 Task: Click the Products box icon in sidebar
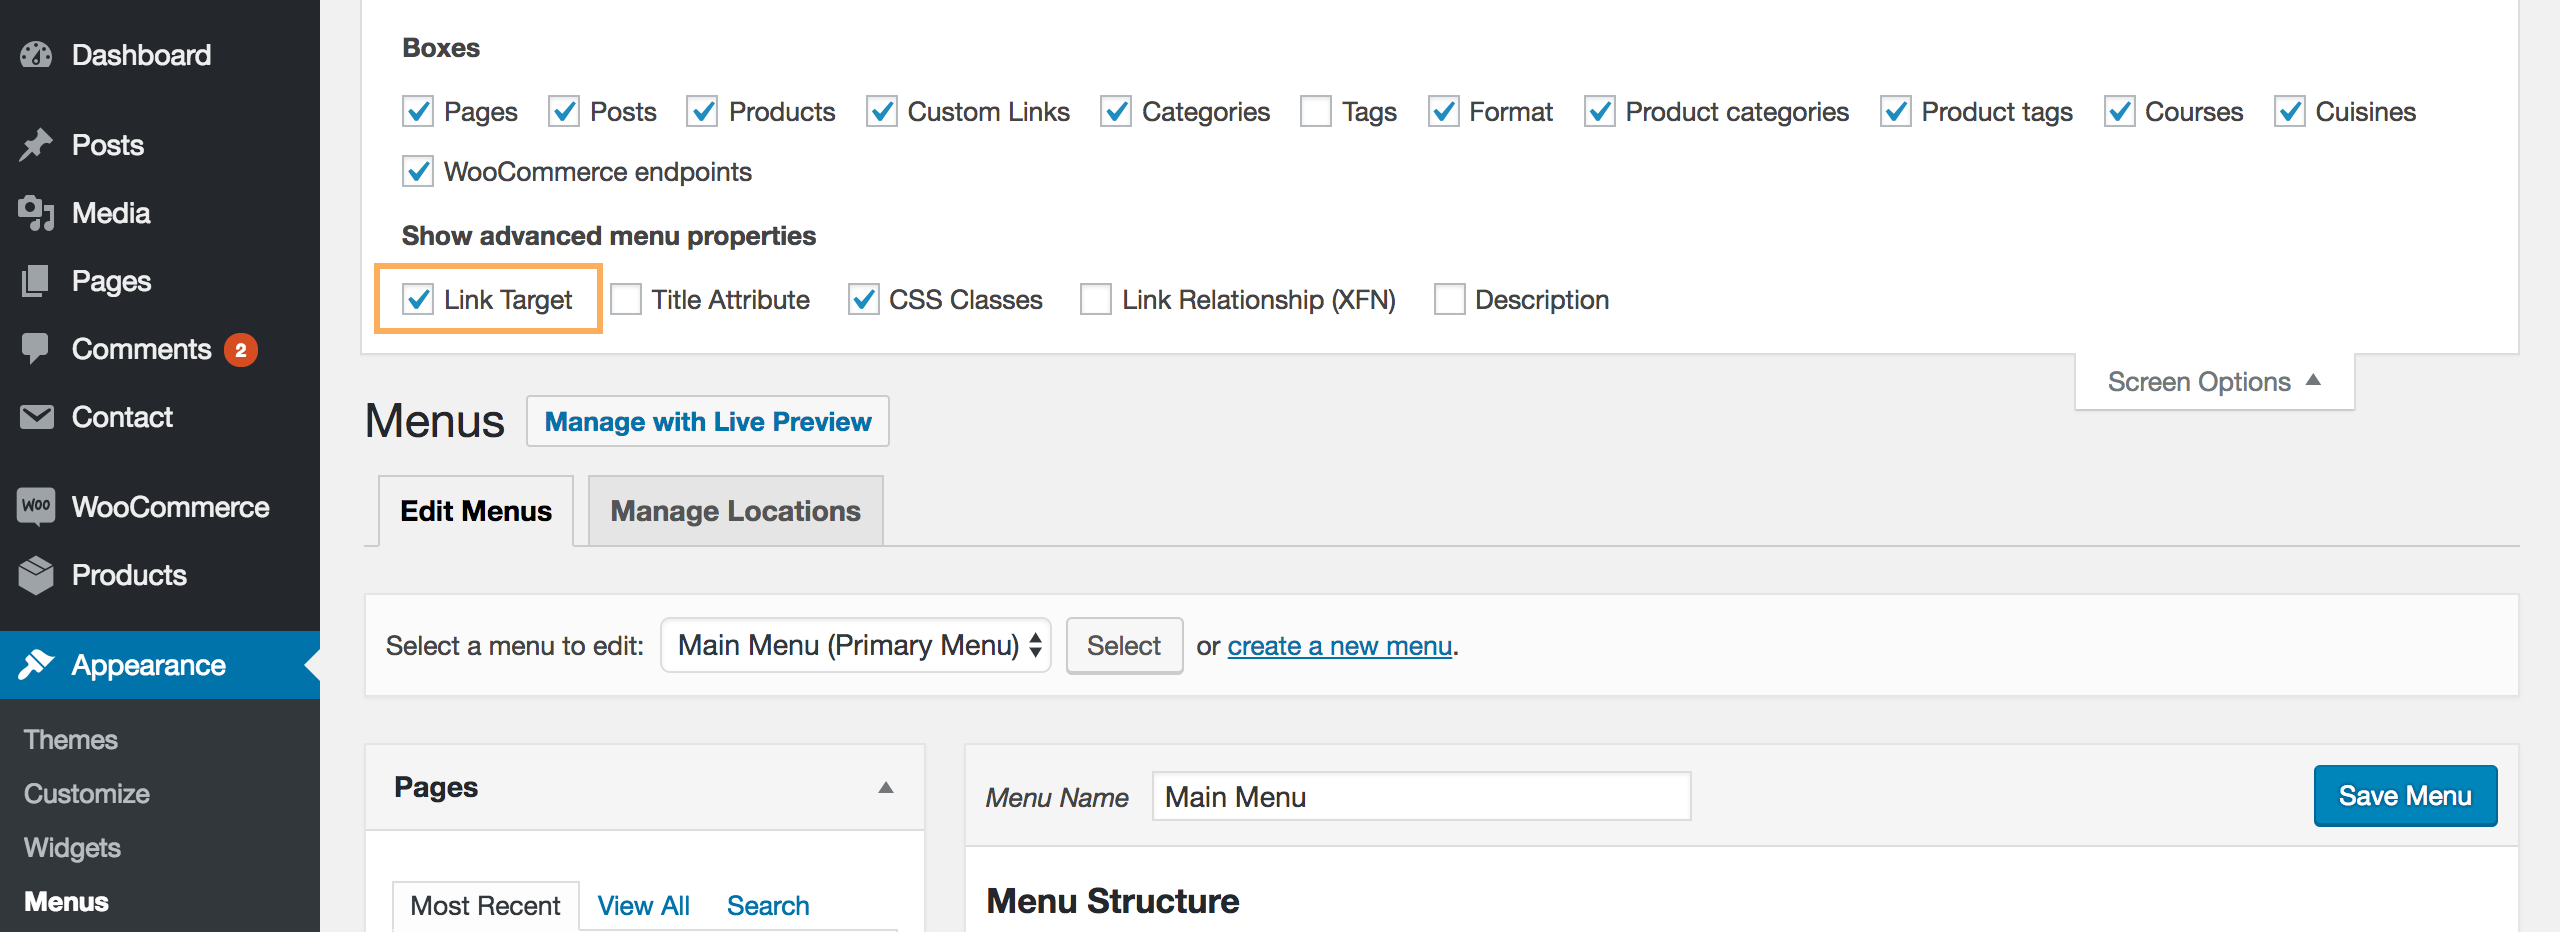(x=36, y=575)
